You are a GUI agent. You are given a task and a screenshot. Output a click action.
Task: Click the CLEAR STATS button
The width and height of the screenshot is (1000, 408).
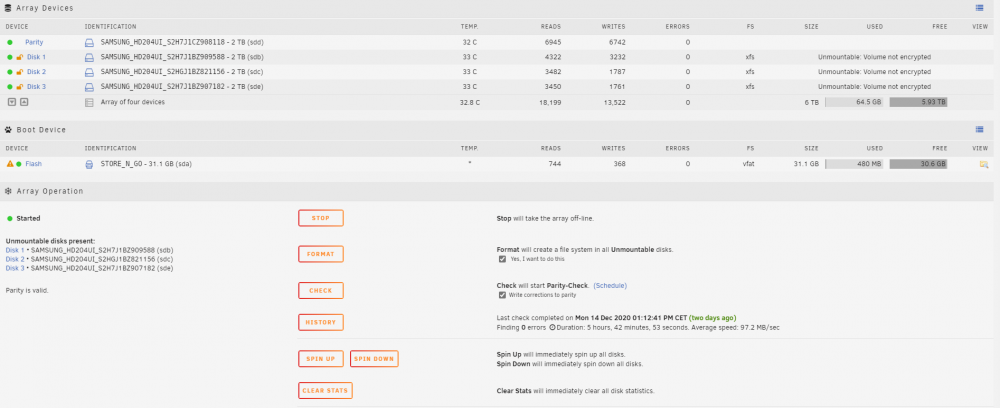(x=325, y=390)
